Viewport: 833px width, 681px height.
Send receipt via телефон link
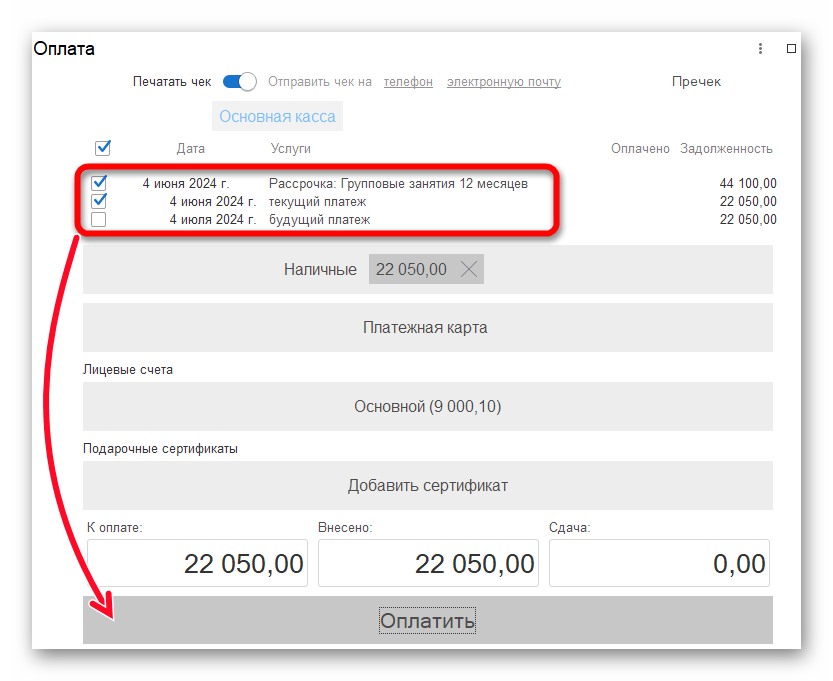(408, 82)
